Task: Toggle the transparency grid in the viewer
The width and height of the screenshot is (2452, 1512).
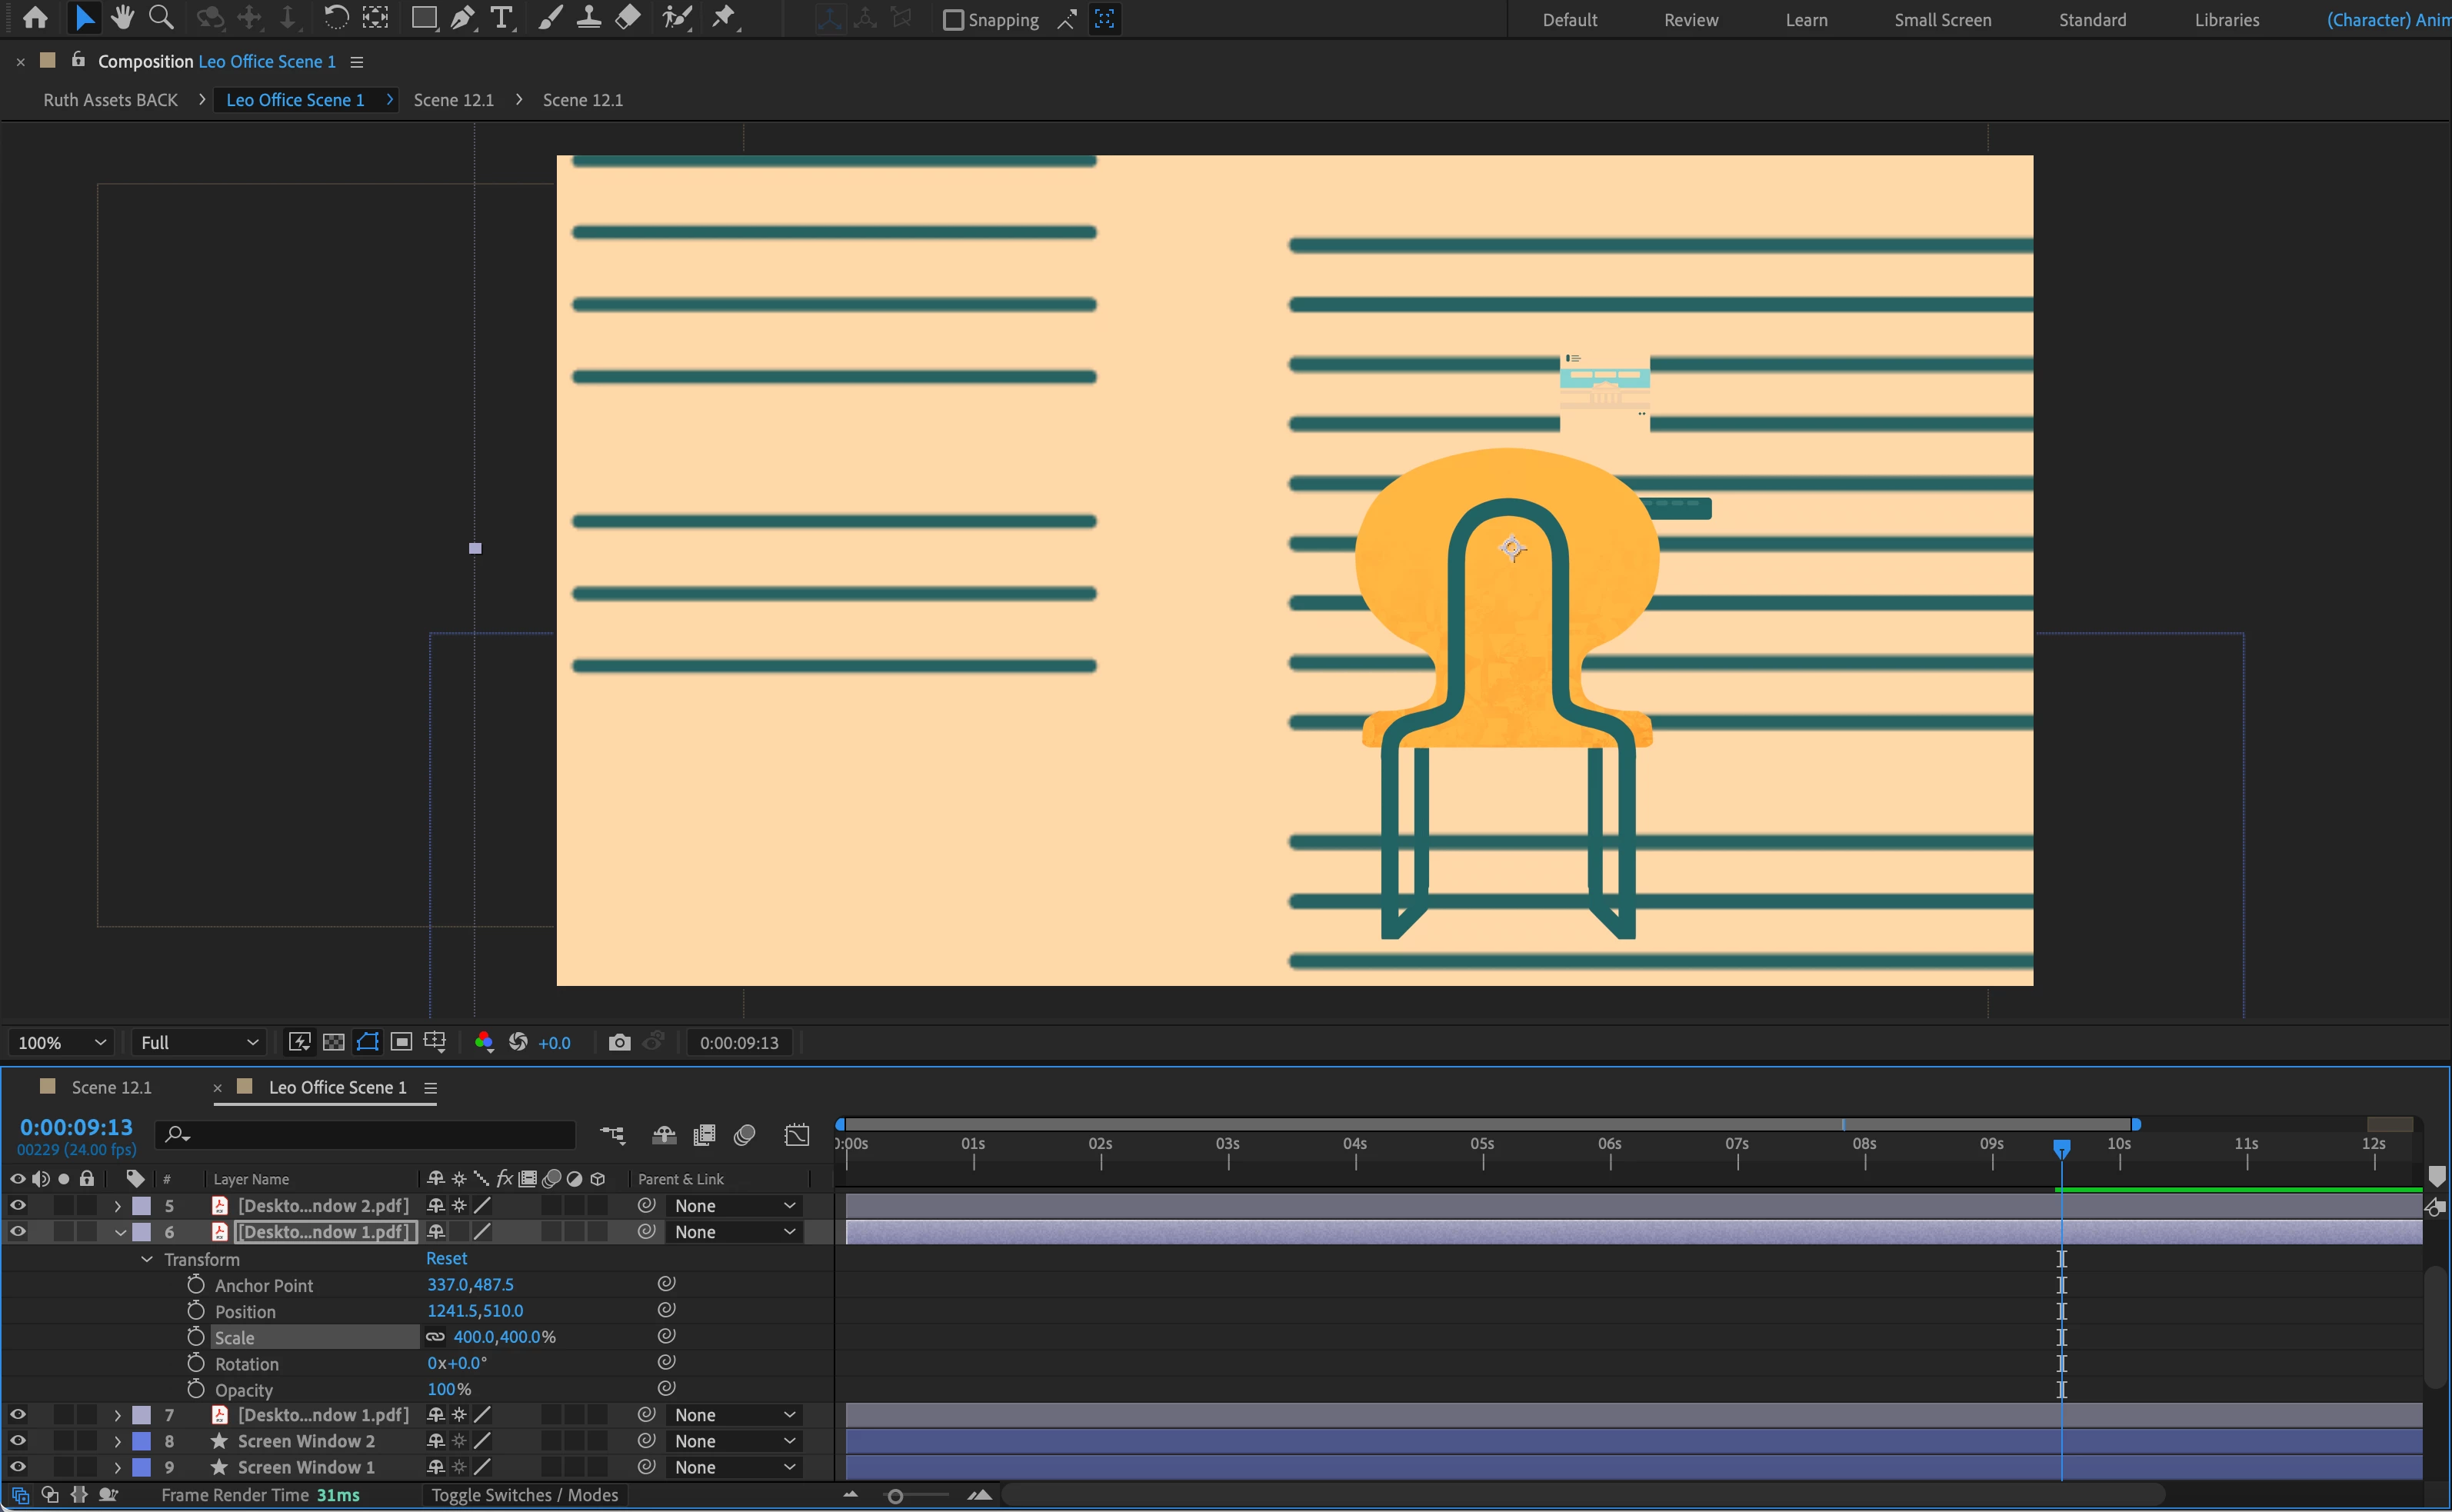Action: tap(334, 1042)
